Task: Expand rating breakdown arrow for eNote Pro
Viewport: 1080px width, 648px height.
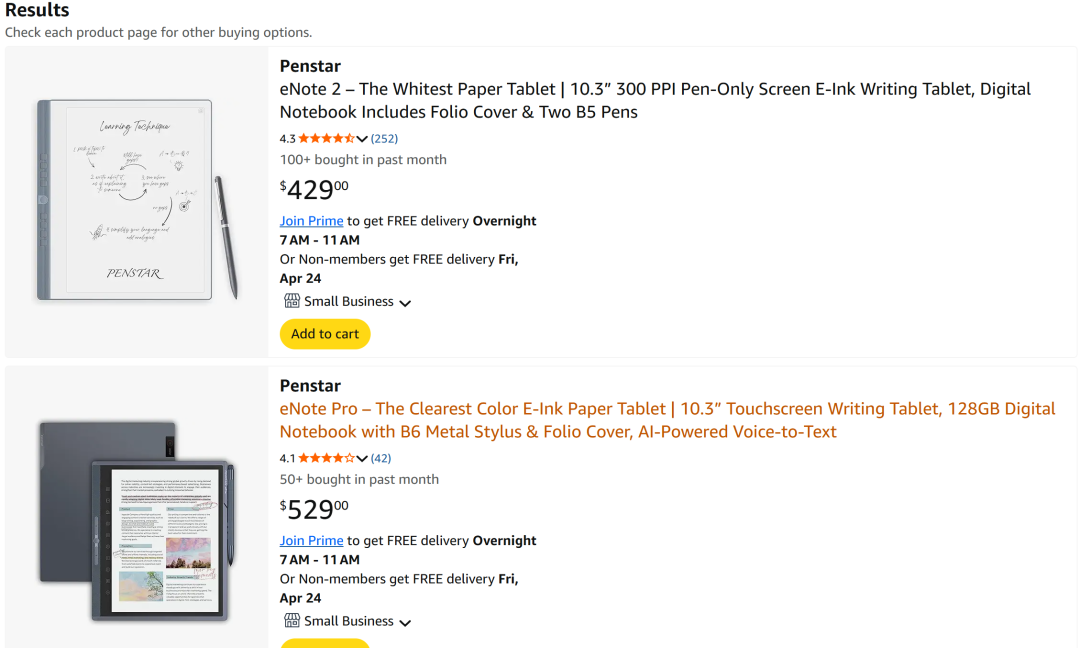Action: click(362, 459)
